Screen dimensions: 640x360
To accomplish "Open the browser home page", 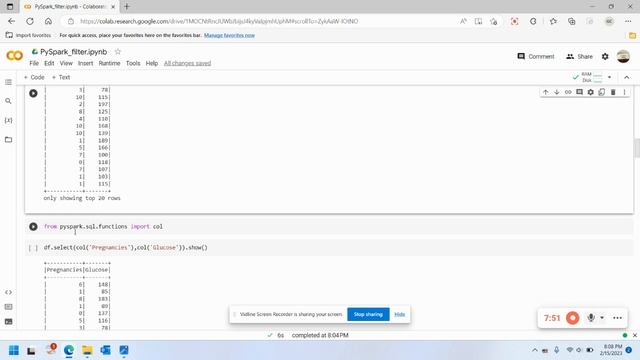I will coord(48,21).
